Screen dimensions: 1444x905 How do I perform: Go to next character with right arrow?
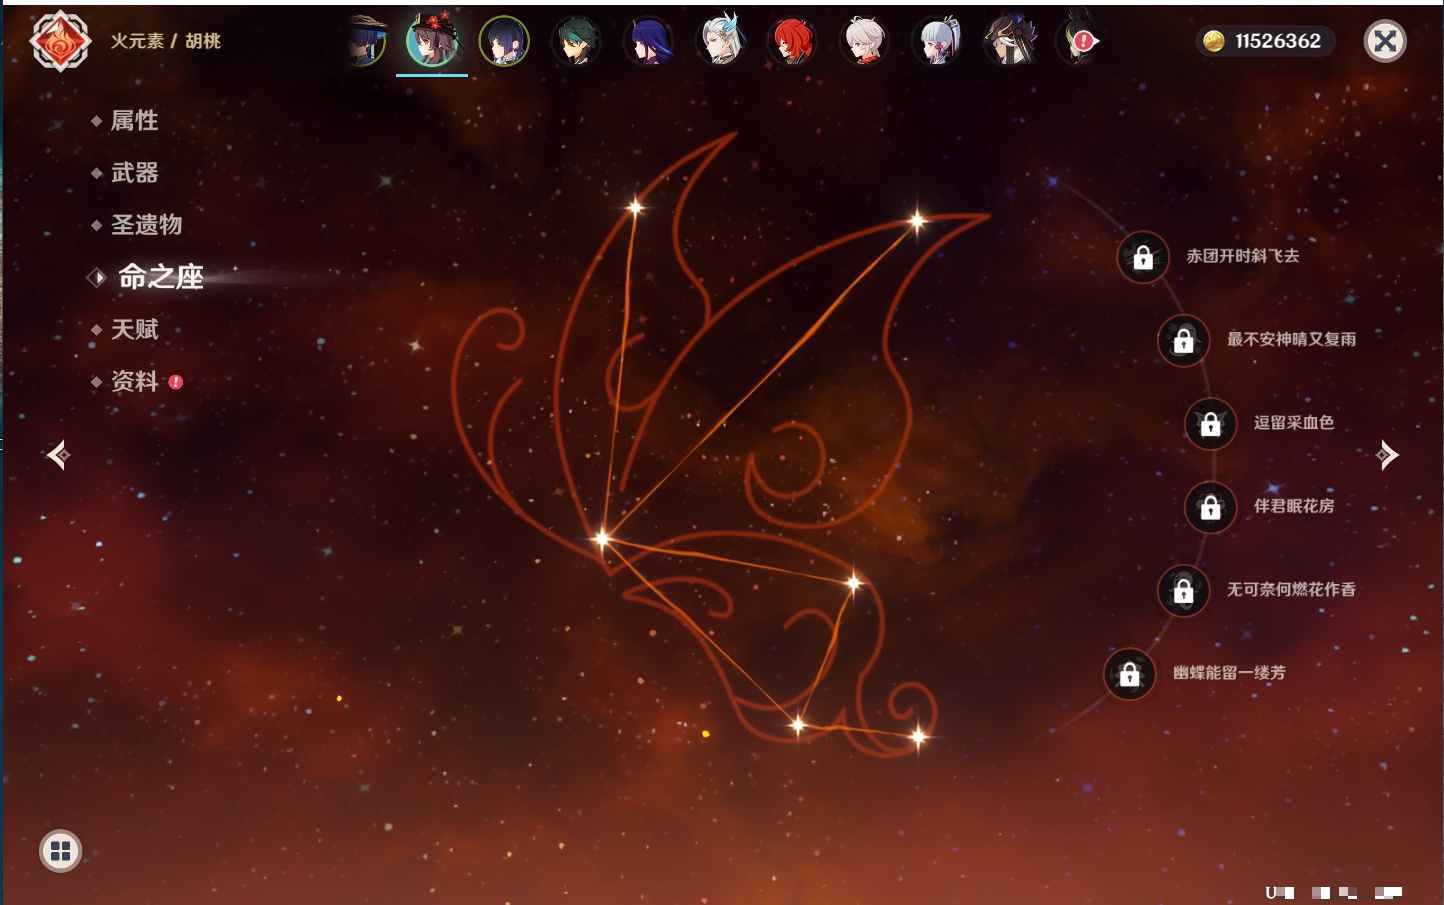1387,455
